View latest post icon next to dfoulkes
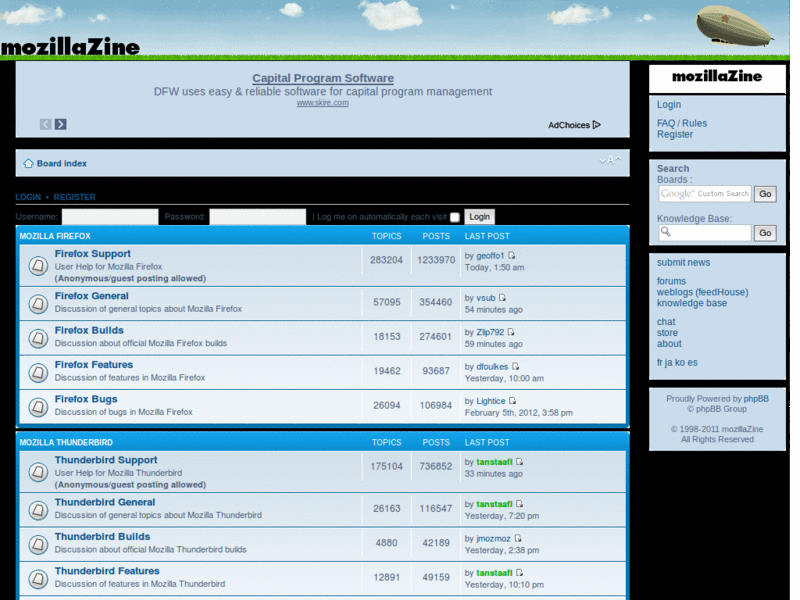 tap(515, 366)
